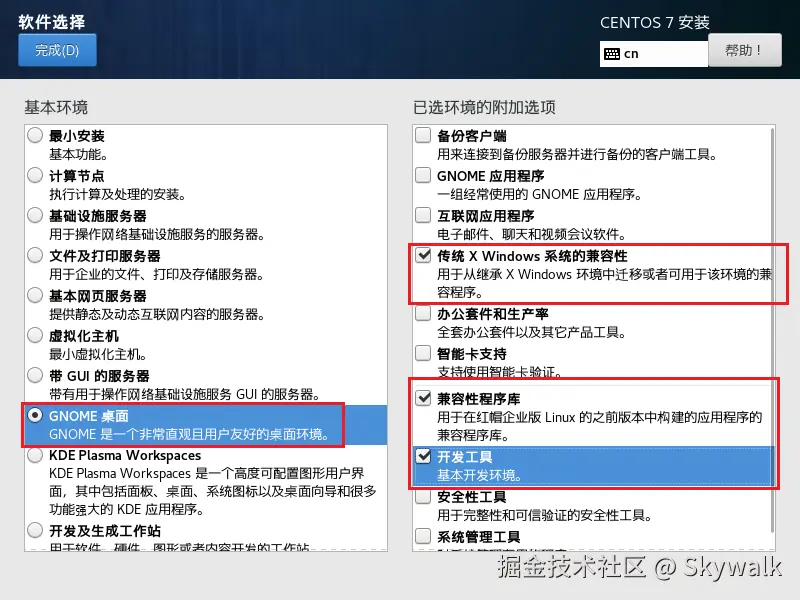Tick the GNOME 应用程序 checkbox
Screen dimensions: 800x600
(423, 175)
